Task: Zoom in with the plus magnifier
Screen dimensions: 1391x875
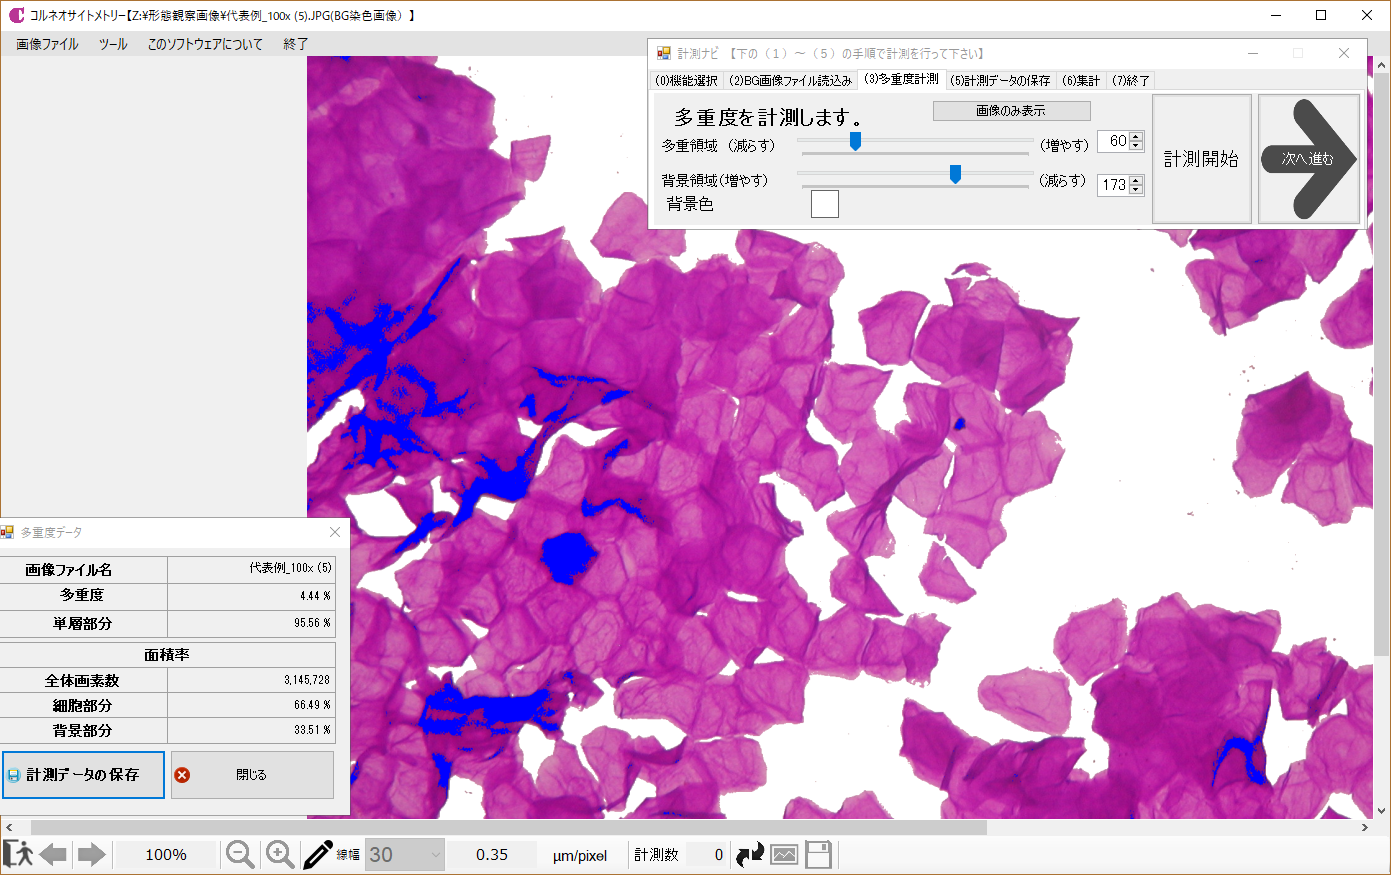Action: 280,854
